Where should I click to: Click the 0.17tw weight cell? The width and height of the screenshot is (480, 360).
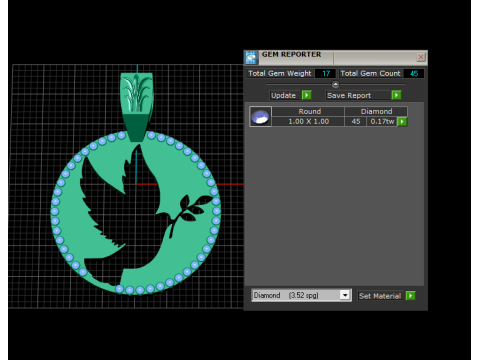pos(382,122)
